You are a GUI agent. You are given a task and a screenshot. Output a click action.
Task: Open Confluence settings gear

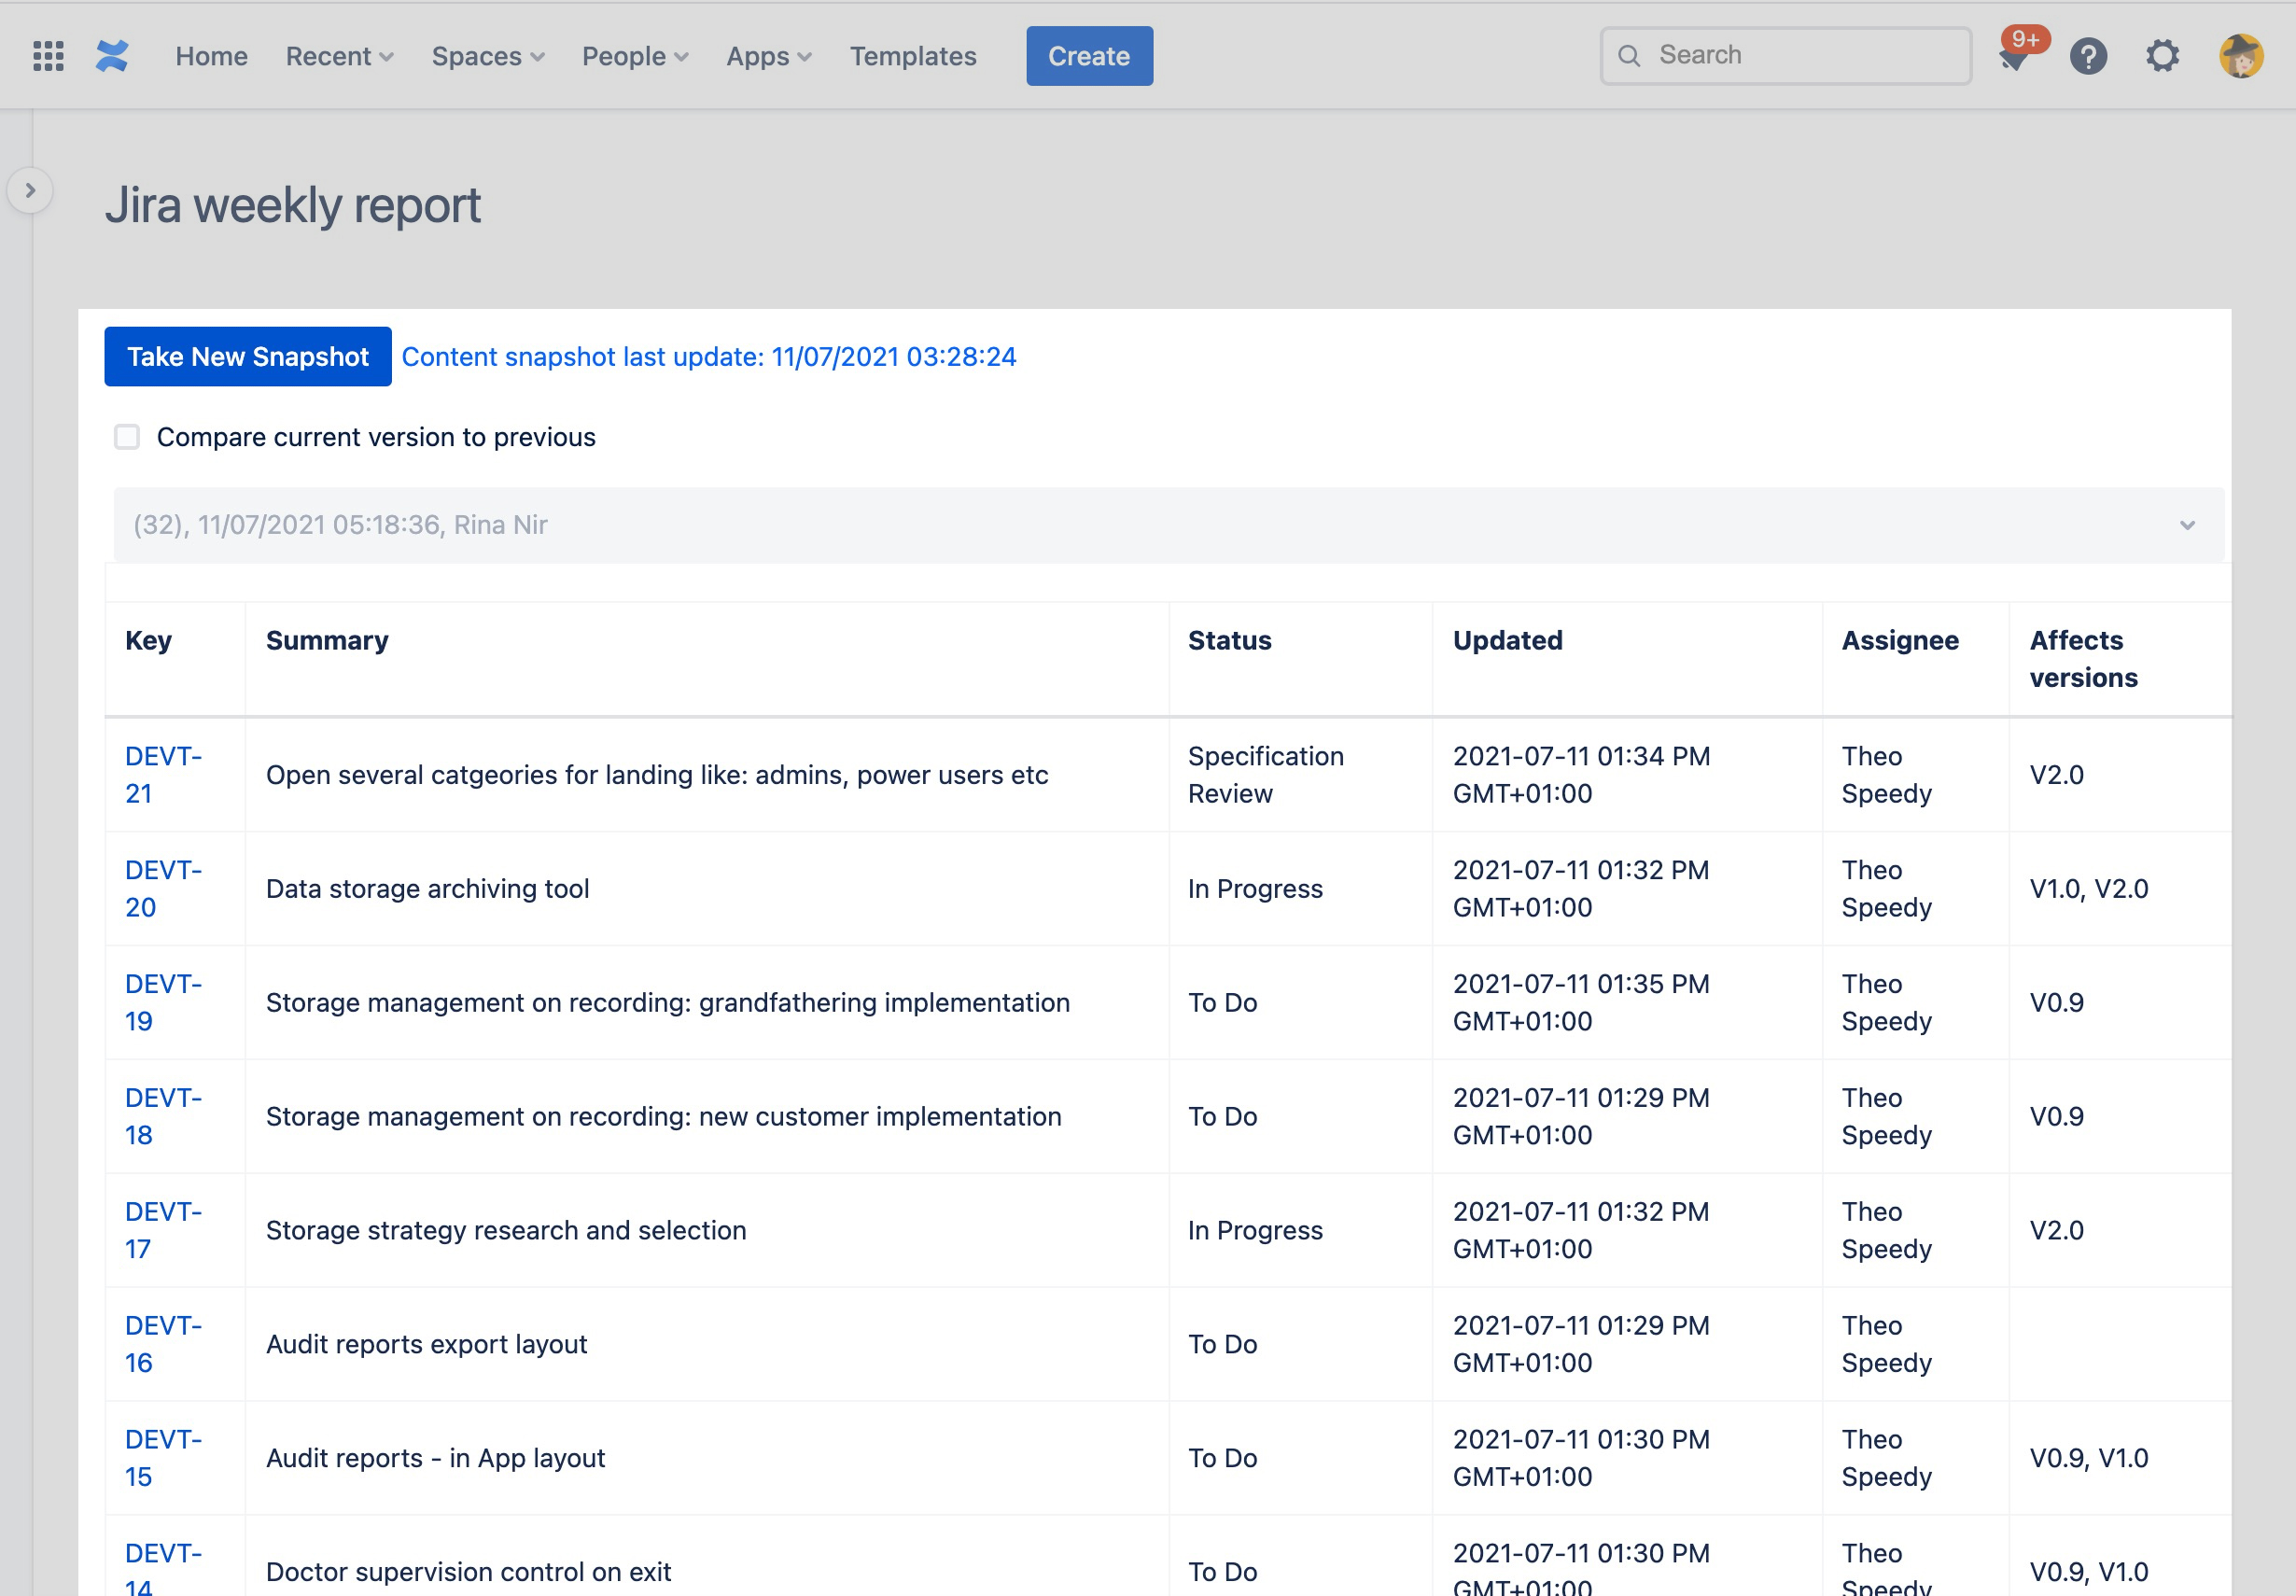click(2162, 56)
